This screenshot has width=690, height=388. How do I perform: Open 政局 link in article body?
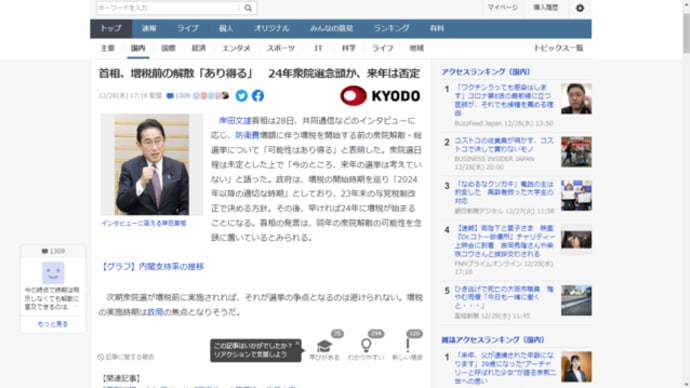155,312
